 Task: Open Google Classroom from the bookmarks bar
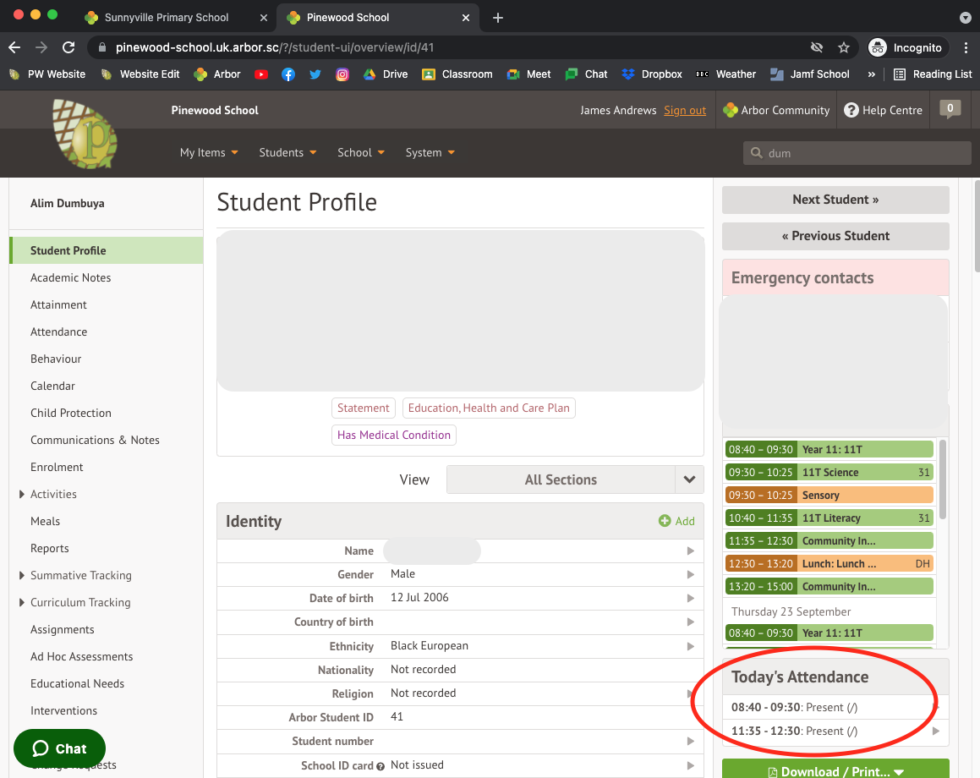[x=457, y=73]
